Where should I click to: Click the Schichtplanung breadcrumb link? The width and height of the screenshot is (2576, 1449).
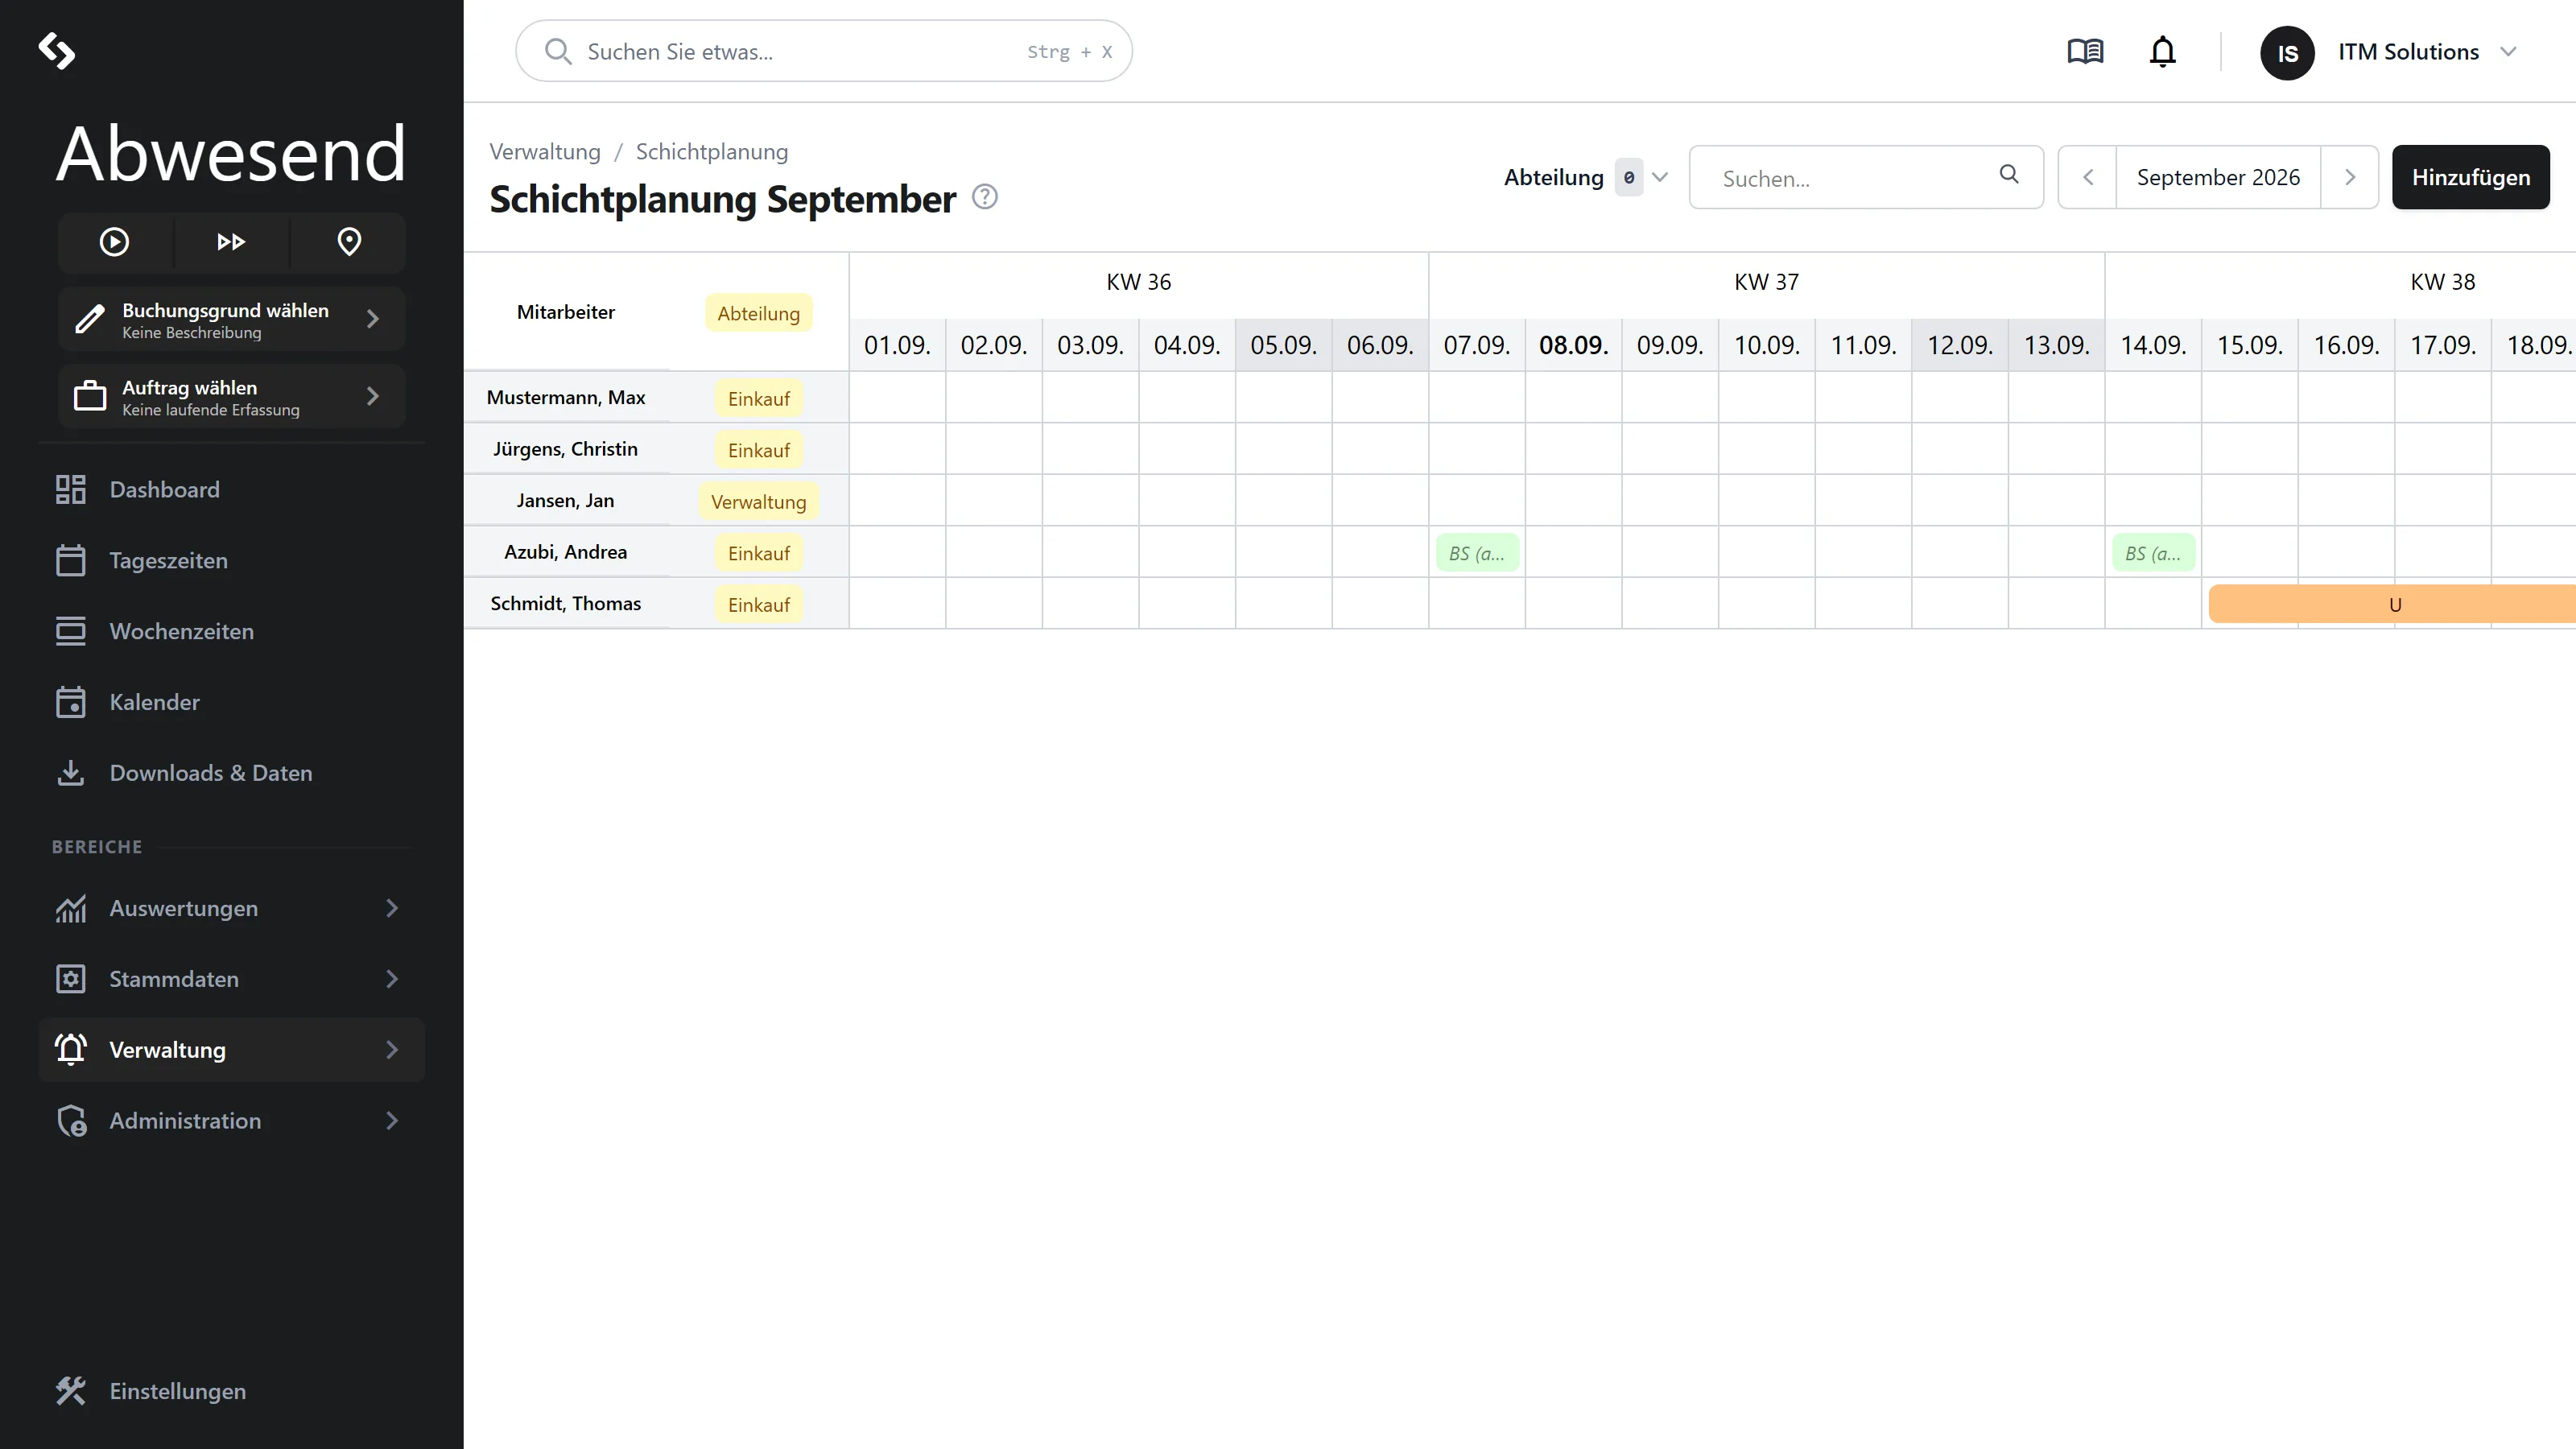click(712, 152)
